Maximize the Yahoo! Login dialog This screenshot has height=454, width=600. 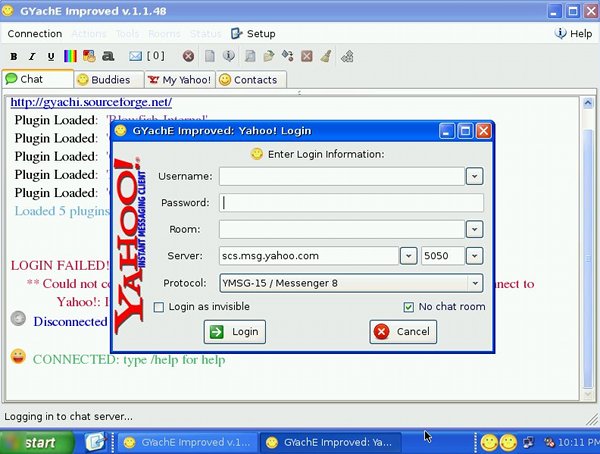pos(465,131)
